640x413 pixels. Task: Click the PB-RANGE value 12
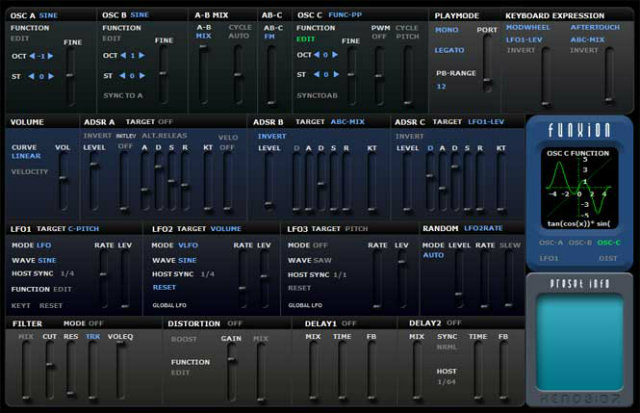441,87
